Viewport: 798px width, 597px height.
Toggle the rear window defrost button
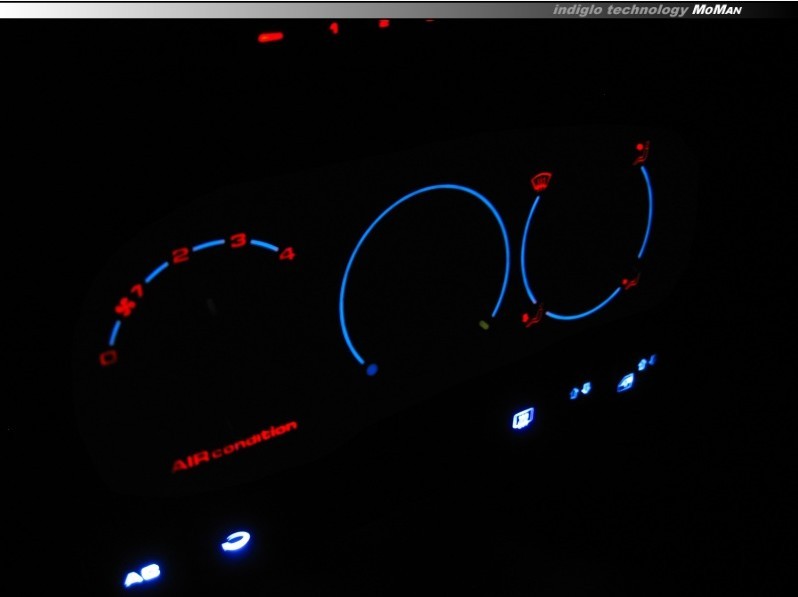click(523, 418)
